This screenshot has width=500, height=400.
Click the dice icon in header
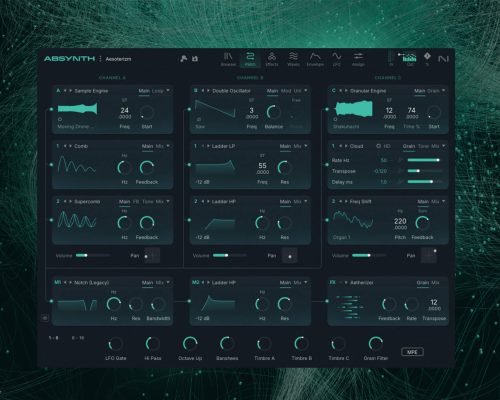click(x=195, y=59)
